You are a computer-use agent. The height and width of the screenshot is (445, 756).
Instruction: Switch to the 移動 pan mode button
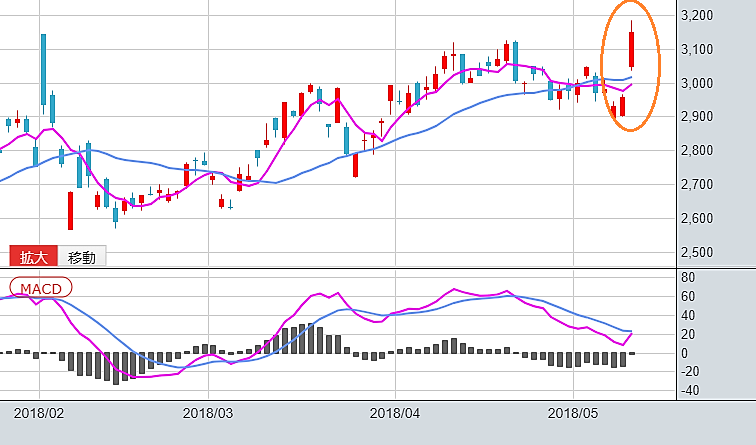point(81,256)
